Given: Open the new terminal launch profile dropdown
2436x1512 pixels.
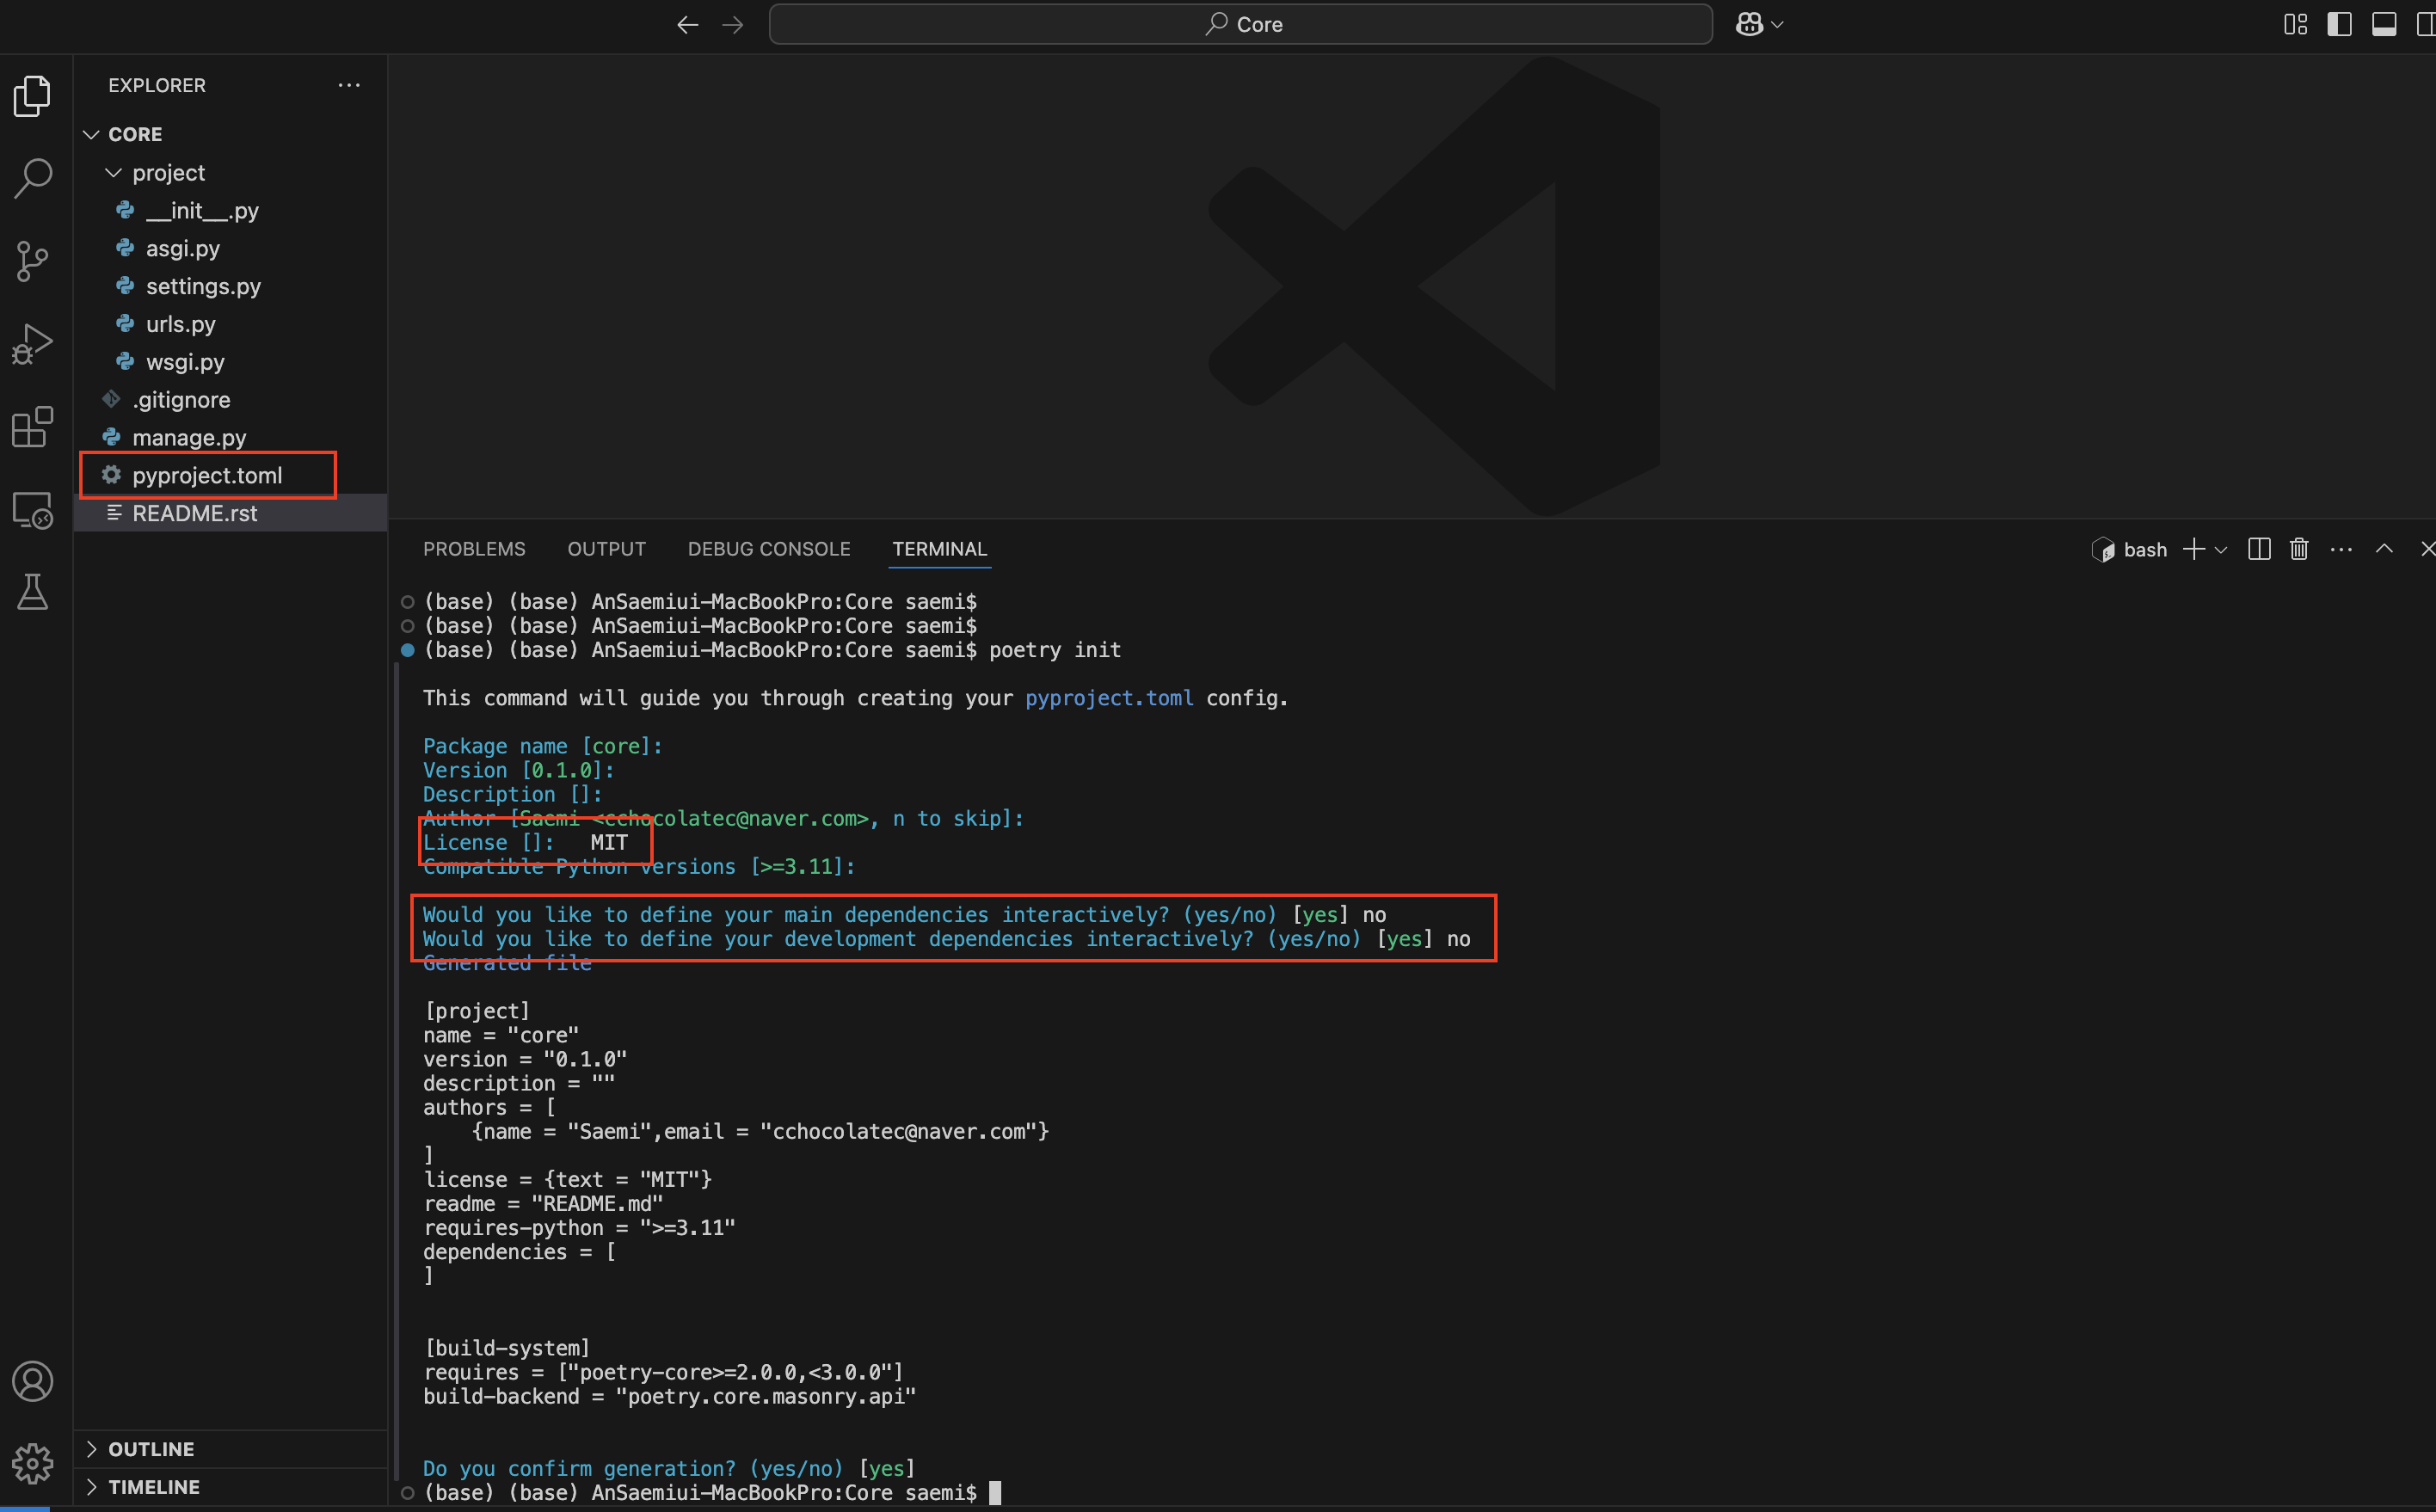Looking at the screenshot, I should pyautogui.click(x=2222, y=550).
